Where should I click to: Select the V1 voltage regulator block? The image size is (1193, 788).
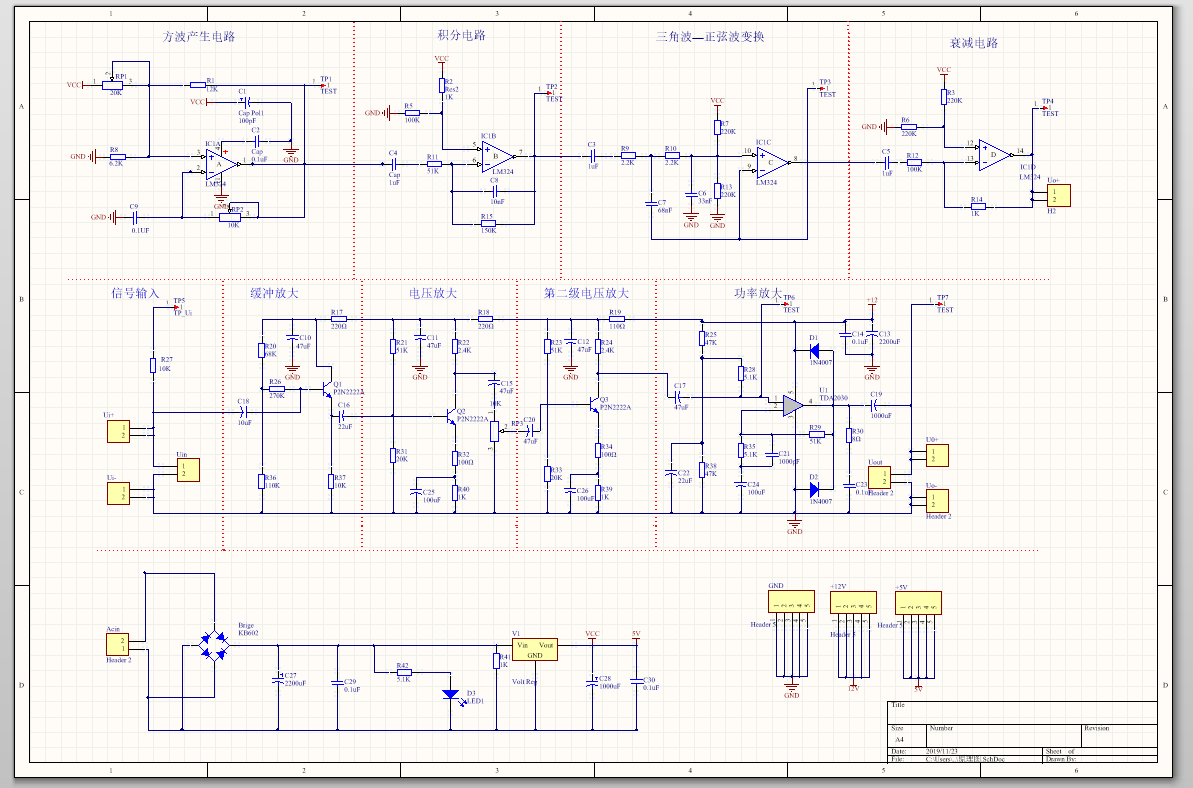pyautogui.click(x=534, y=650)
